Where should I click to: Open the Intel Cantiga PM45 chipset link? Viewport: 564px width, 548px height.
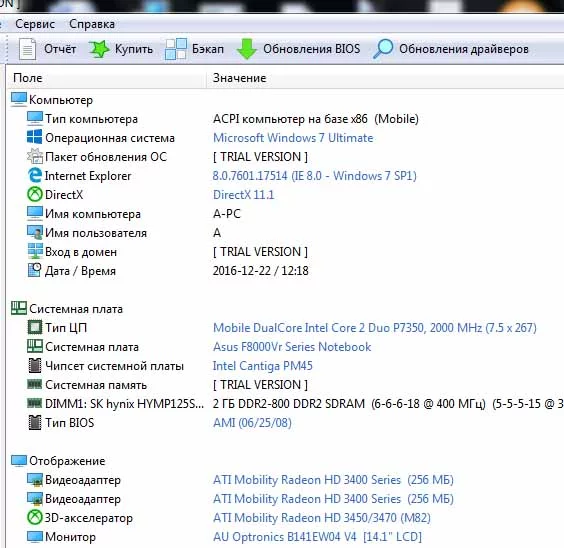263,366
